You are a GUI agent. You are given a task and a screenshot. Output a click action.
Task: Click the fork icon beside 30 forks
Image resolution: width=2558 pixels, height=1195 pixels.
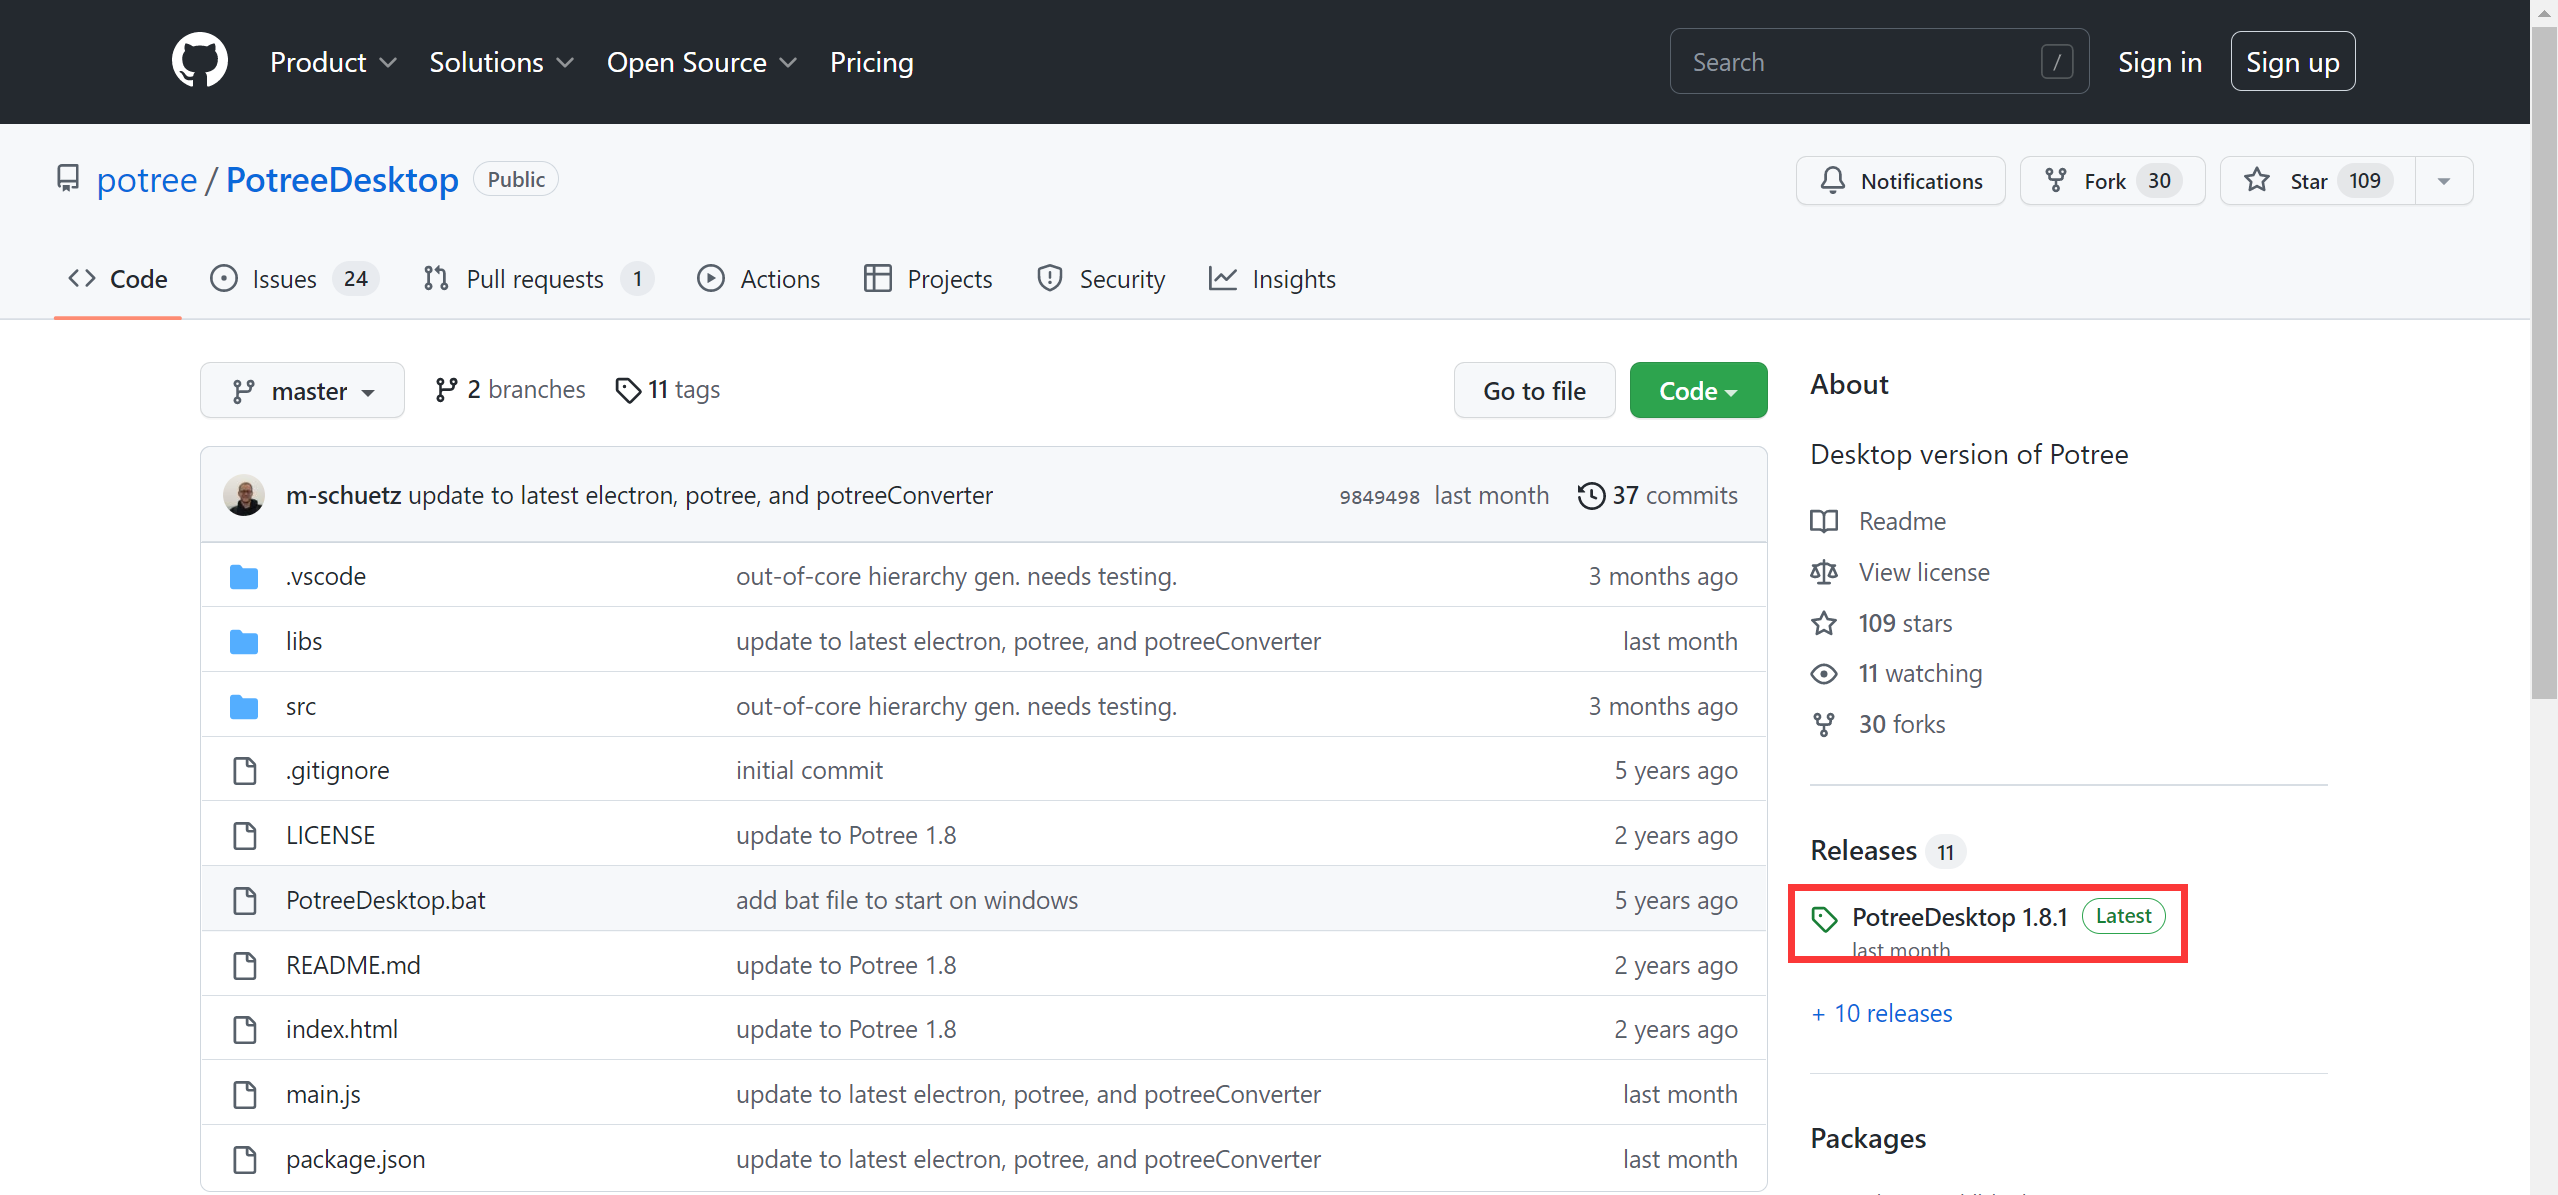[1824, 725]
